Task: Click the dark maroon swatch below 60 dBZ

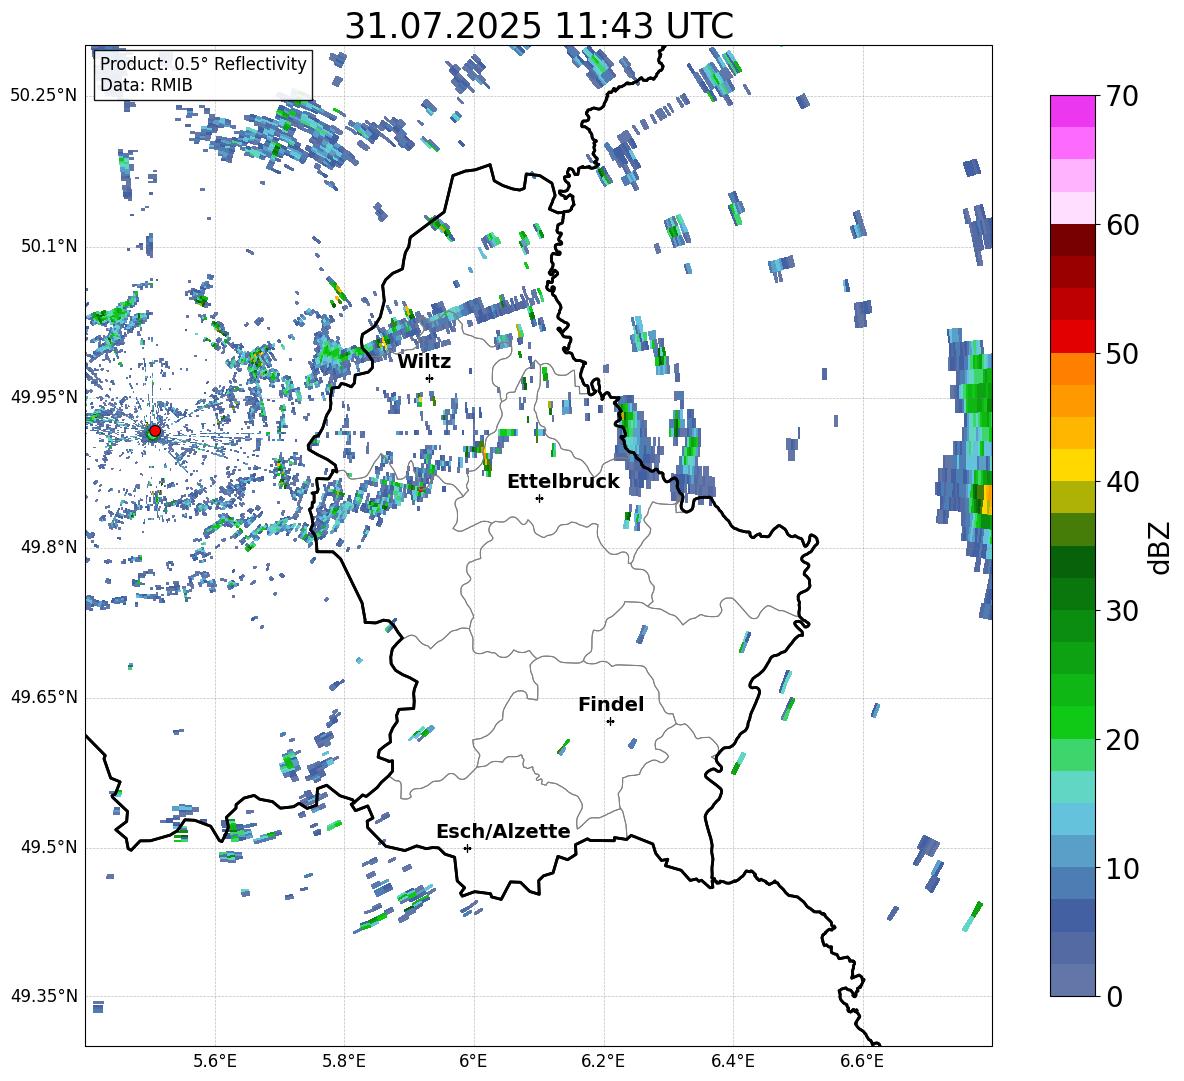Action: point(1072,240)
